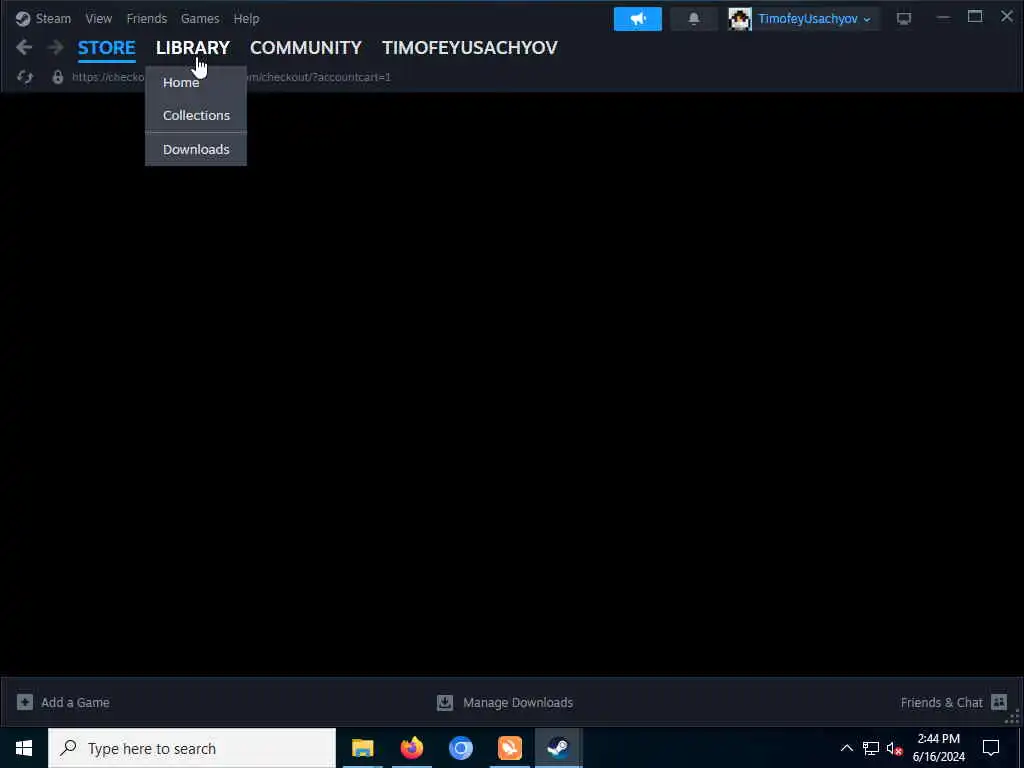Open the Windows Start menu
Screen dimensions: 1024x768
tap(24, 748)
